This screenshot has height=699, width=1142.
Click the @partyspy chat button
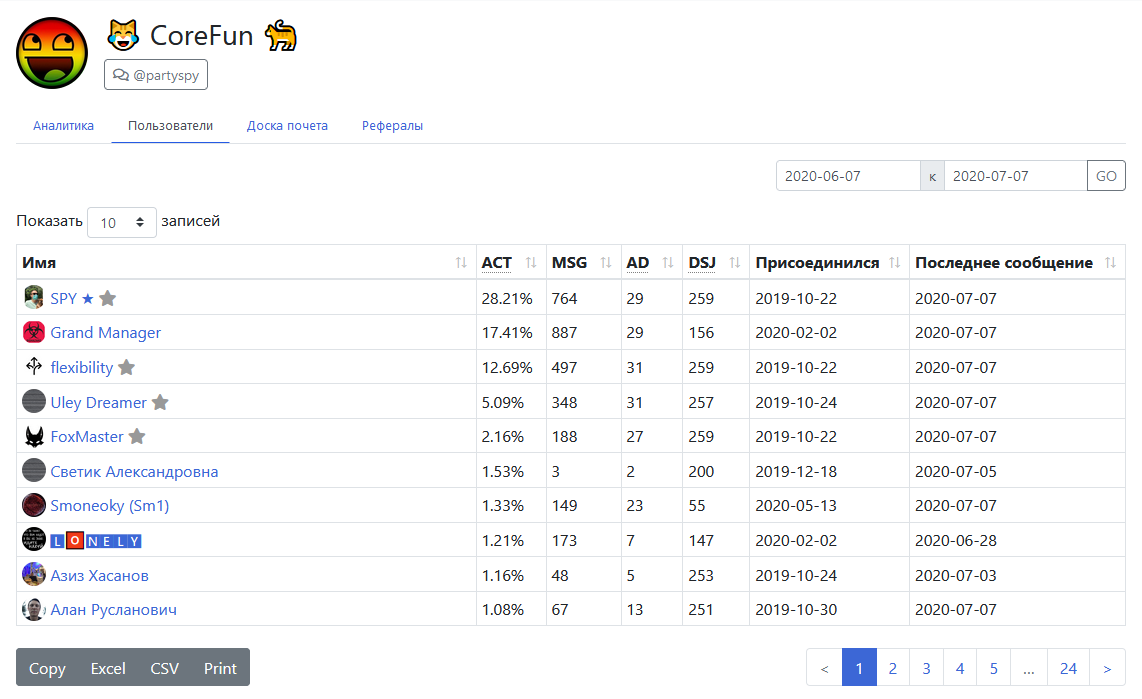(156, 75)
